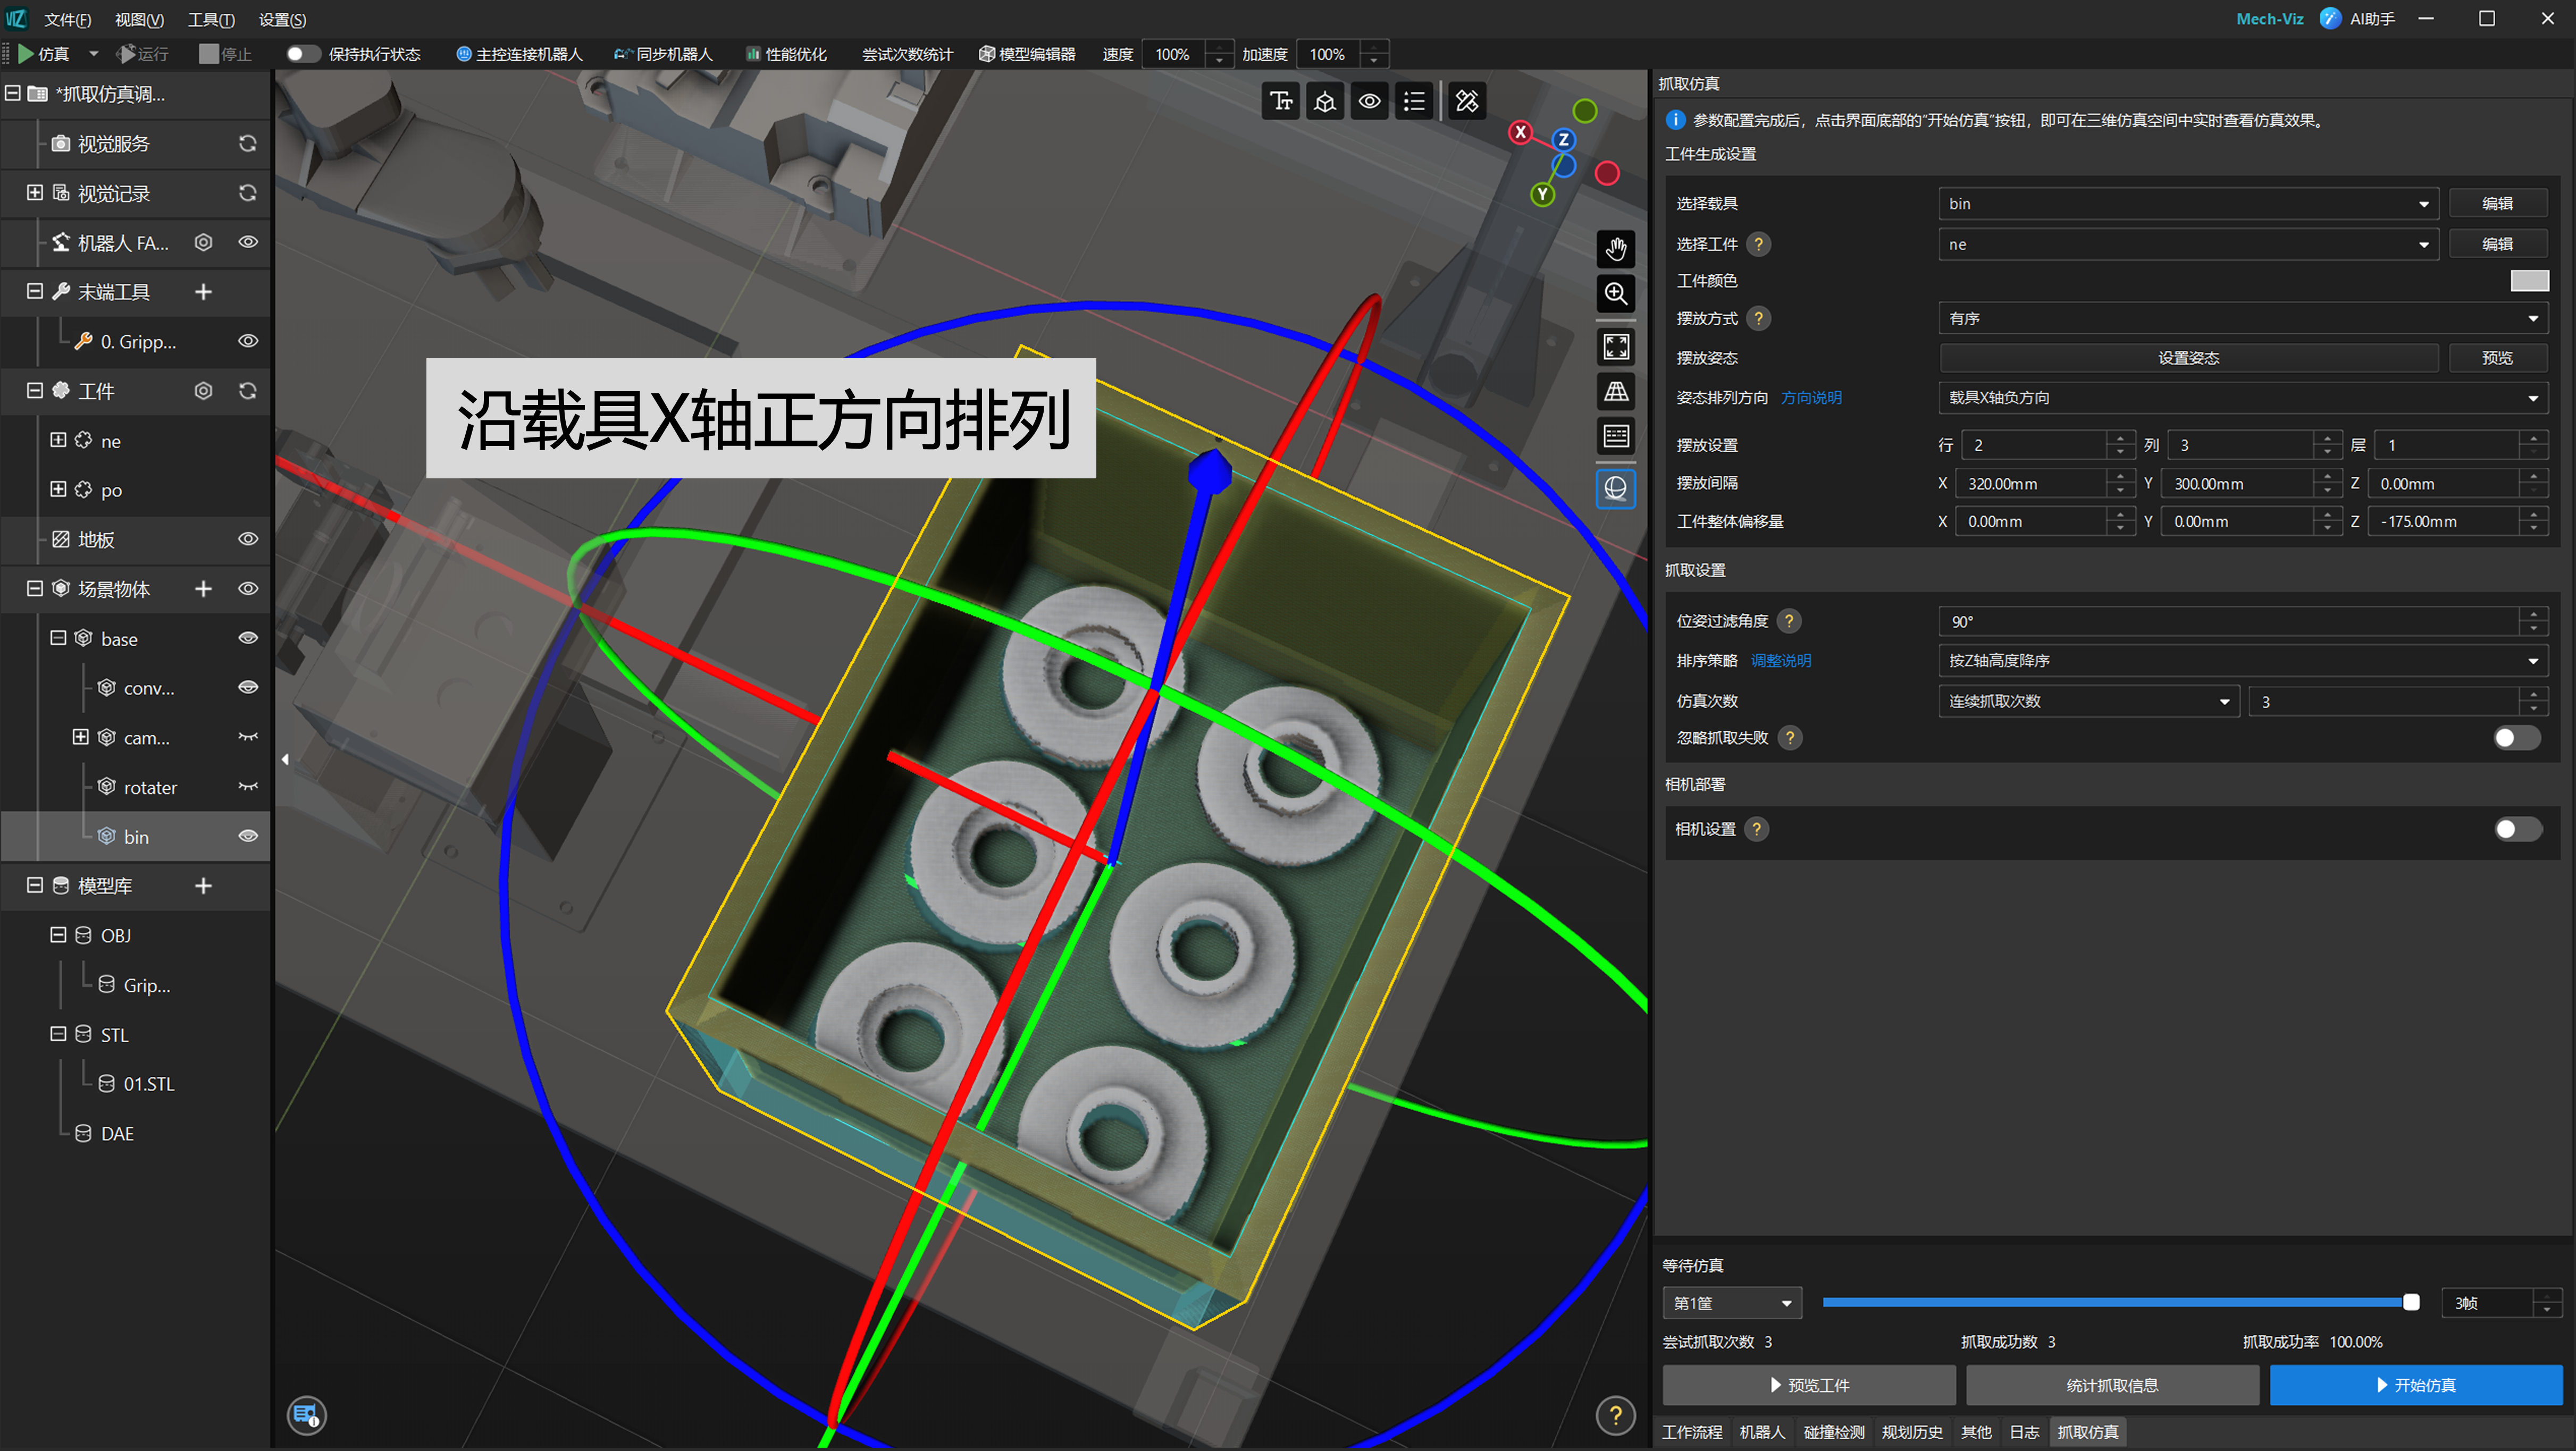Viewport: 2576px width, 1451px height.
Task: Click the list display icon in viewport toolbar
Action: pyautogui.click(x=1413, y=101)
